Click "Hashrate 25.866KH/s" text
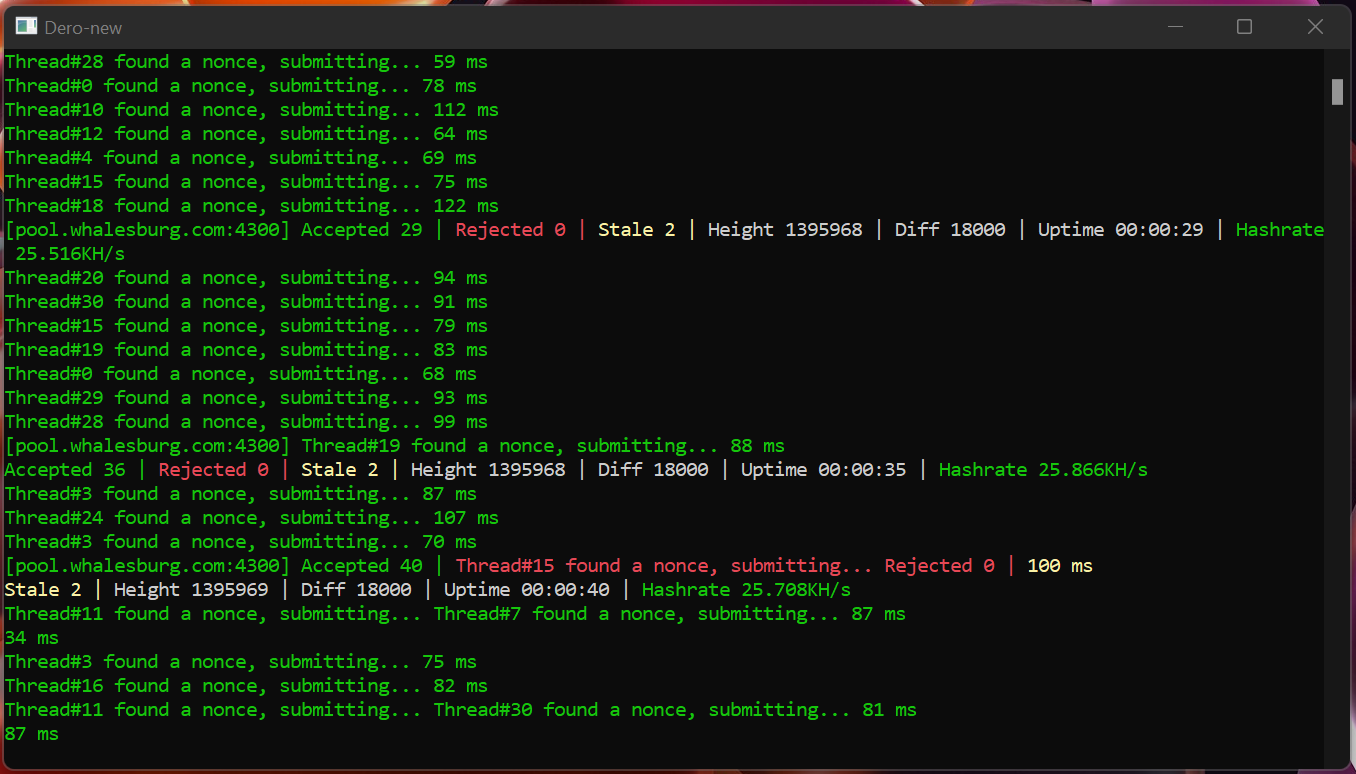The height and width of the screenshot is (774, 1356). click(x=1043, y=470)
